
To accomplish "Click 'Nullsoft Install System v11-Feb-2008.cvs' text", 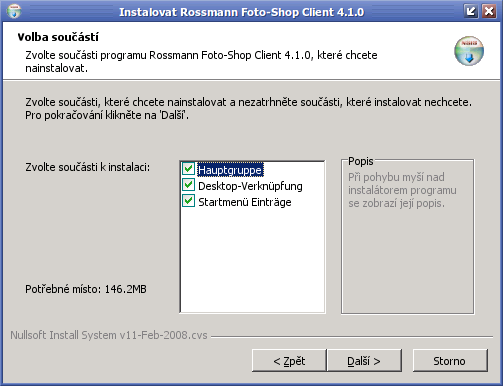I will click(x=109, y=335).
